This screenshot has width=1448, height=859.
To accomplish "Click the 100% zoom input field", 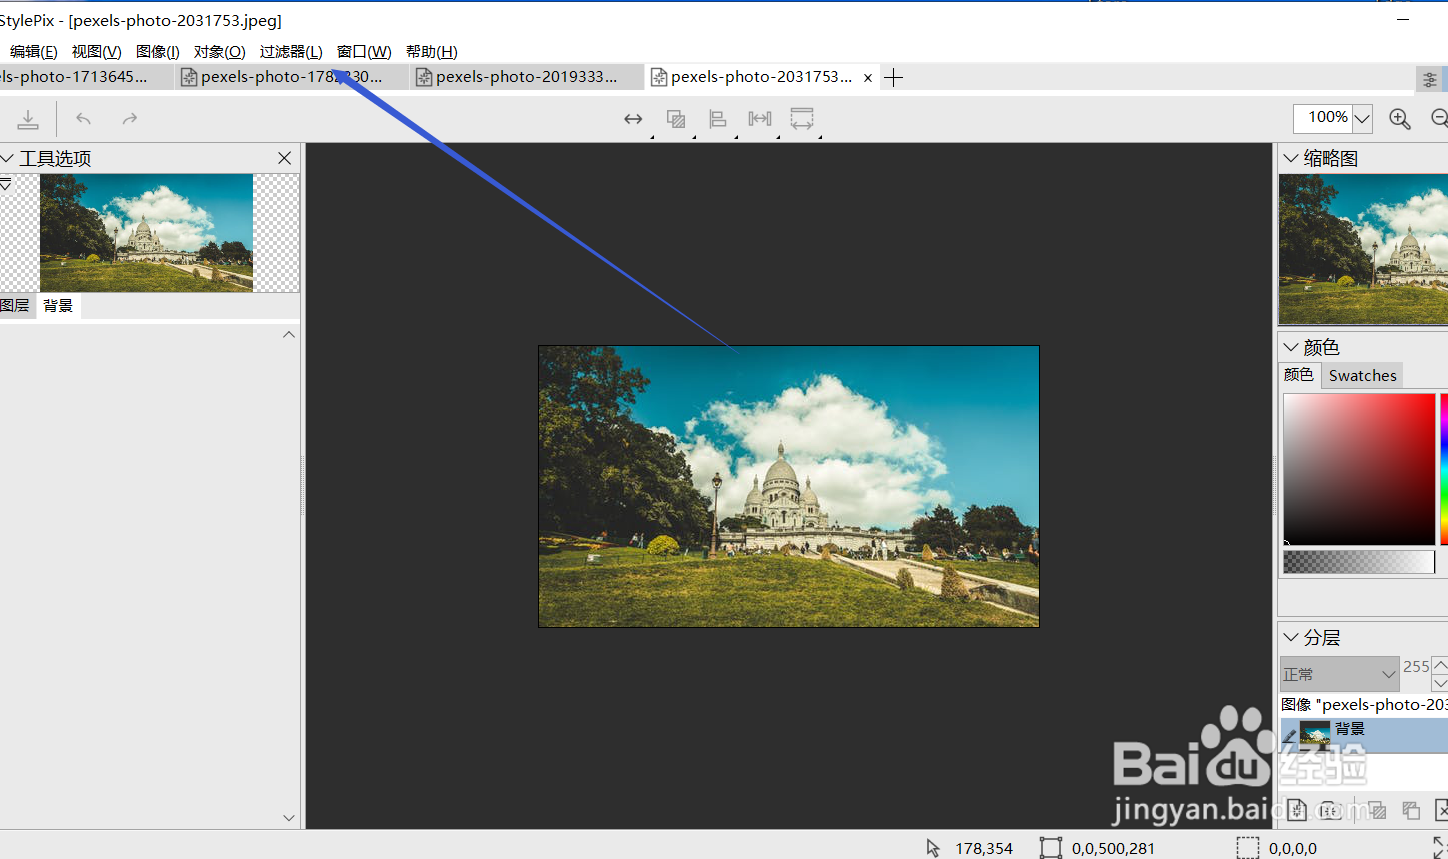I will click(x=1324, y=118).
